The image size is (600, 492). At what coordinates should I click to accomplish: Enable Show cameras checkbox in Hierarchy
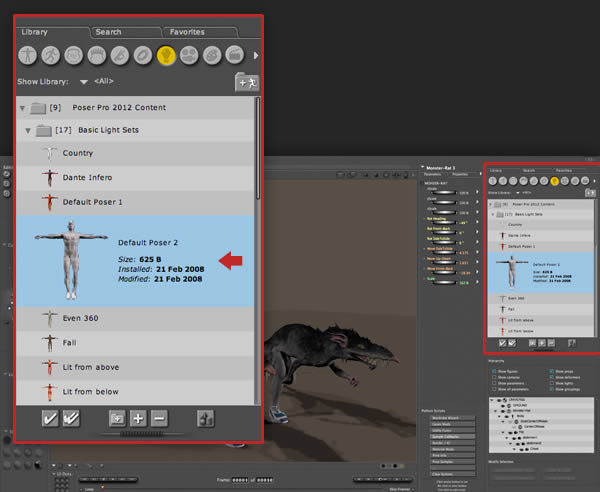pos(494,377)
